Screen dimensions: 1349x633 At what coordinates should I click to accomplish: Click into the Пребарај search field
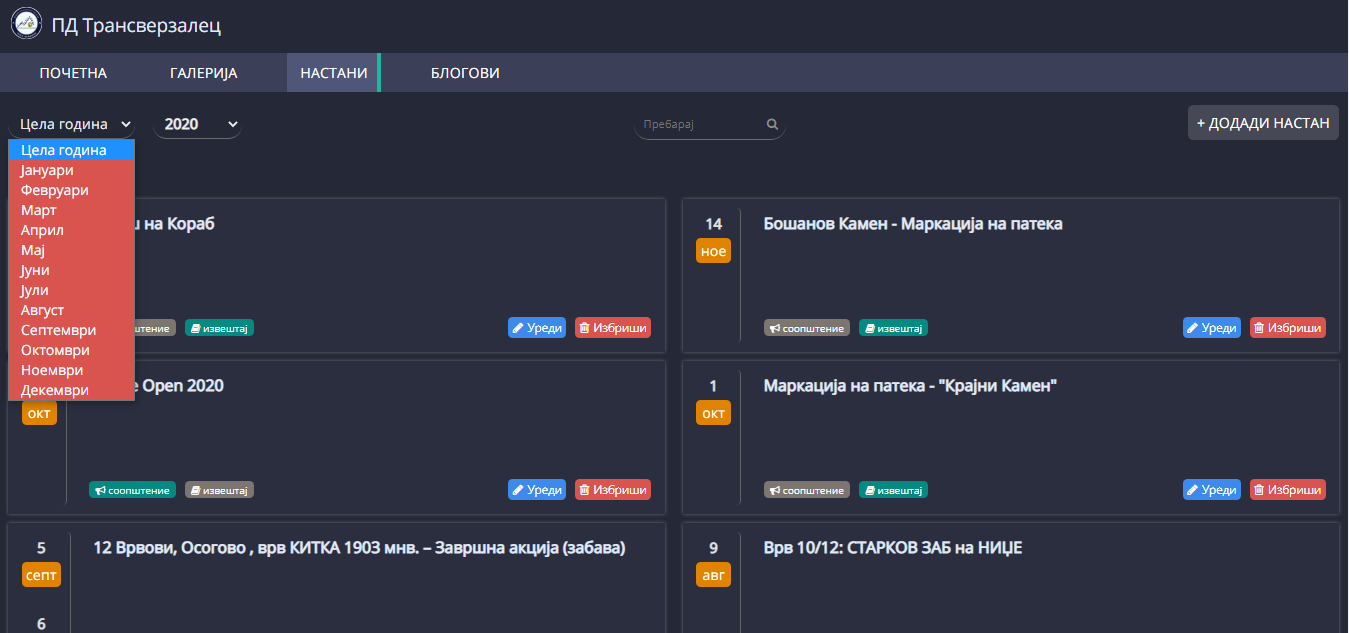(x=700, y=125)
